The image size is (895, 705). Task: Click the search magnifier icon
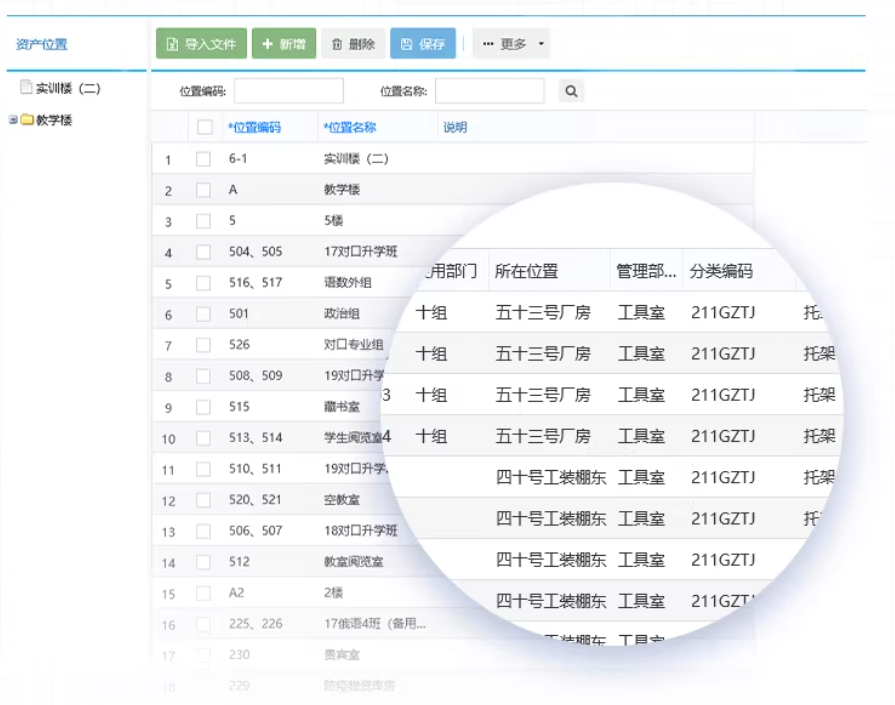571,91
